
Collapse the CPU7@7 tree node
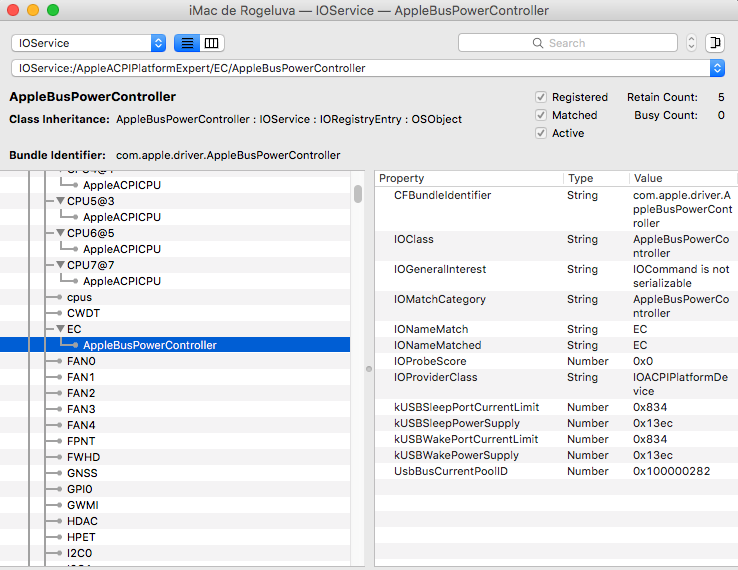coord(60,265)
